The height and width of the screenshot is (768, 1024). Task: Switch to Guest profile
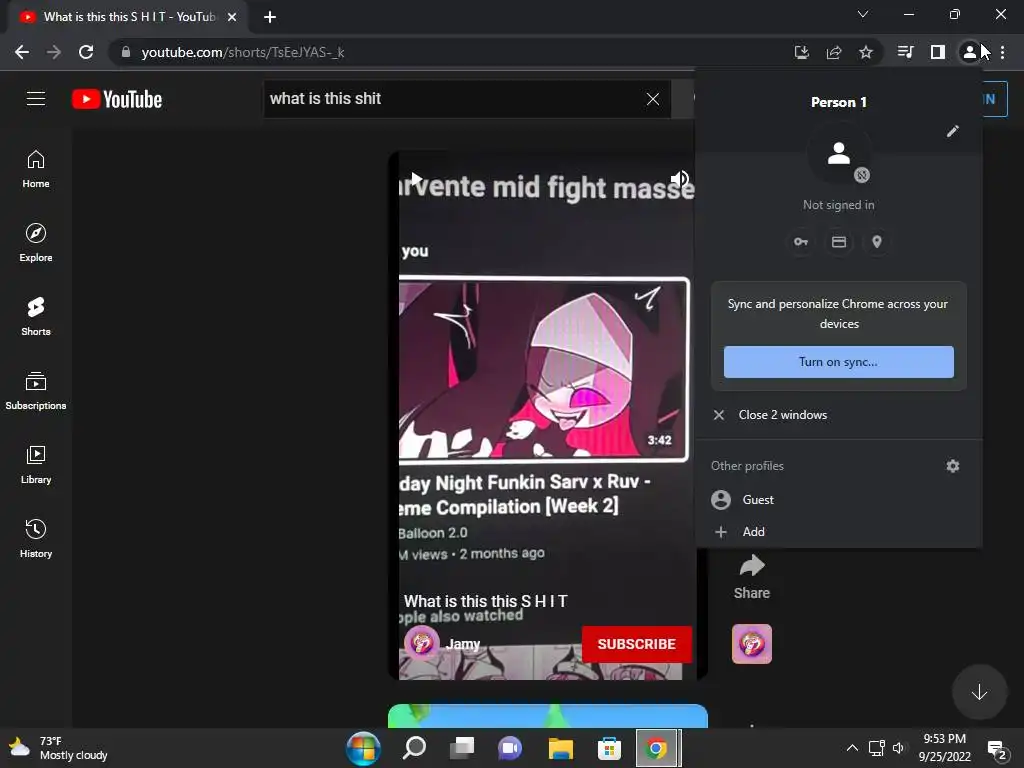tap(839, 500)
